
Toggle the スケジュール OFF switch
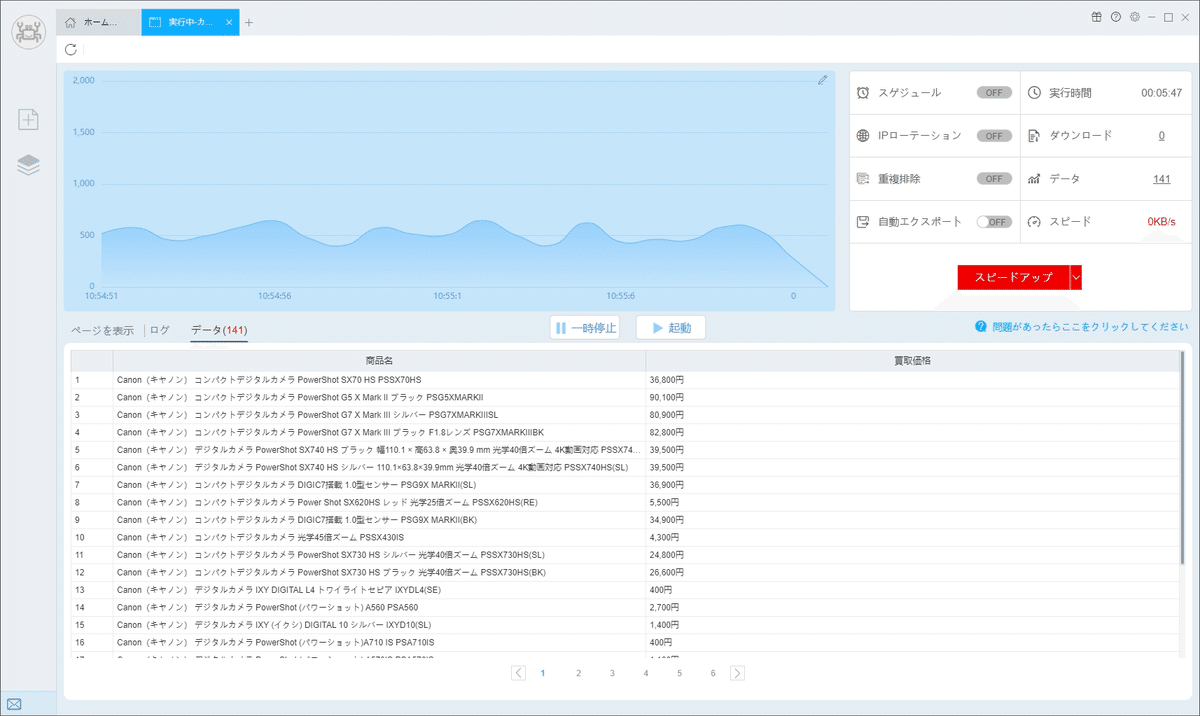click(x=994, y=92)
